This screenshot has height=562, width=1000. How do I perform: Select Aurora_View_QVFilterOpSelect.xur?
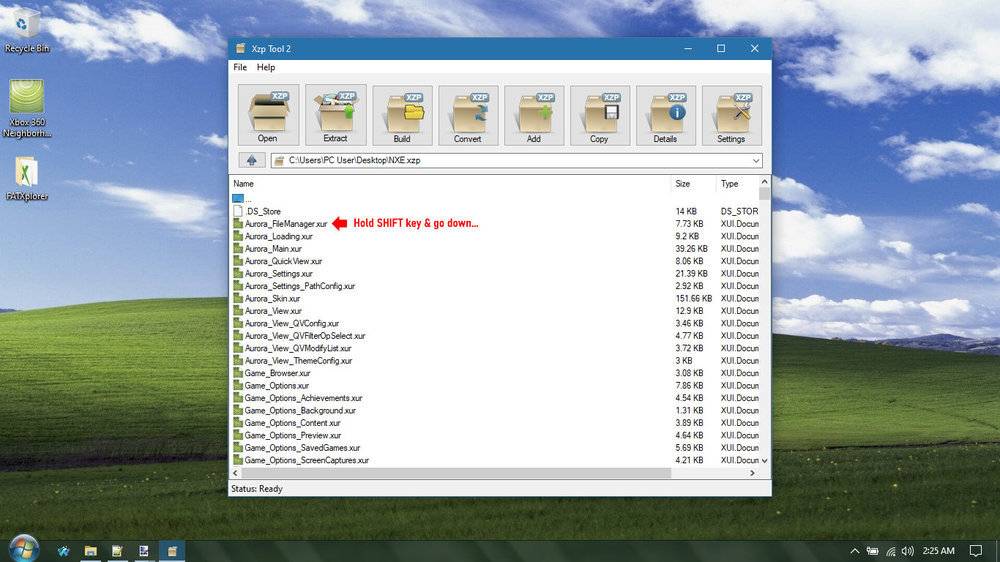point(305,336)
